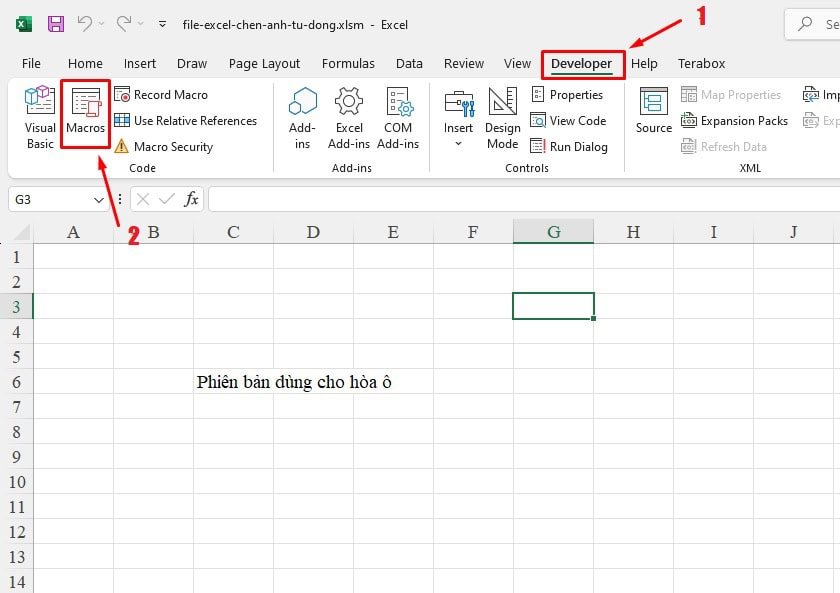Screen dimensions: 840x593
Task: Open the File tab
Action: click(31, 63)
